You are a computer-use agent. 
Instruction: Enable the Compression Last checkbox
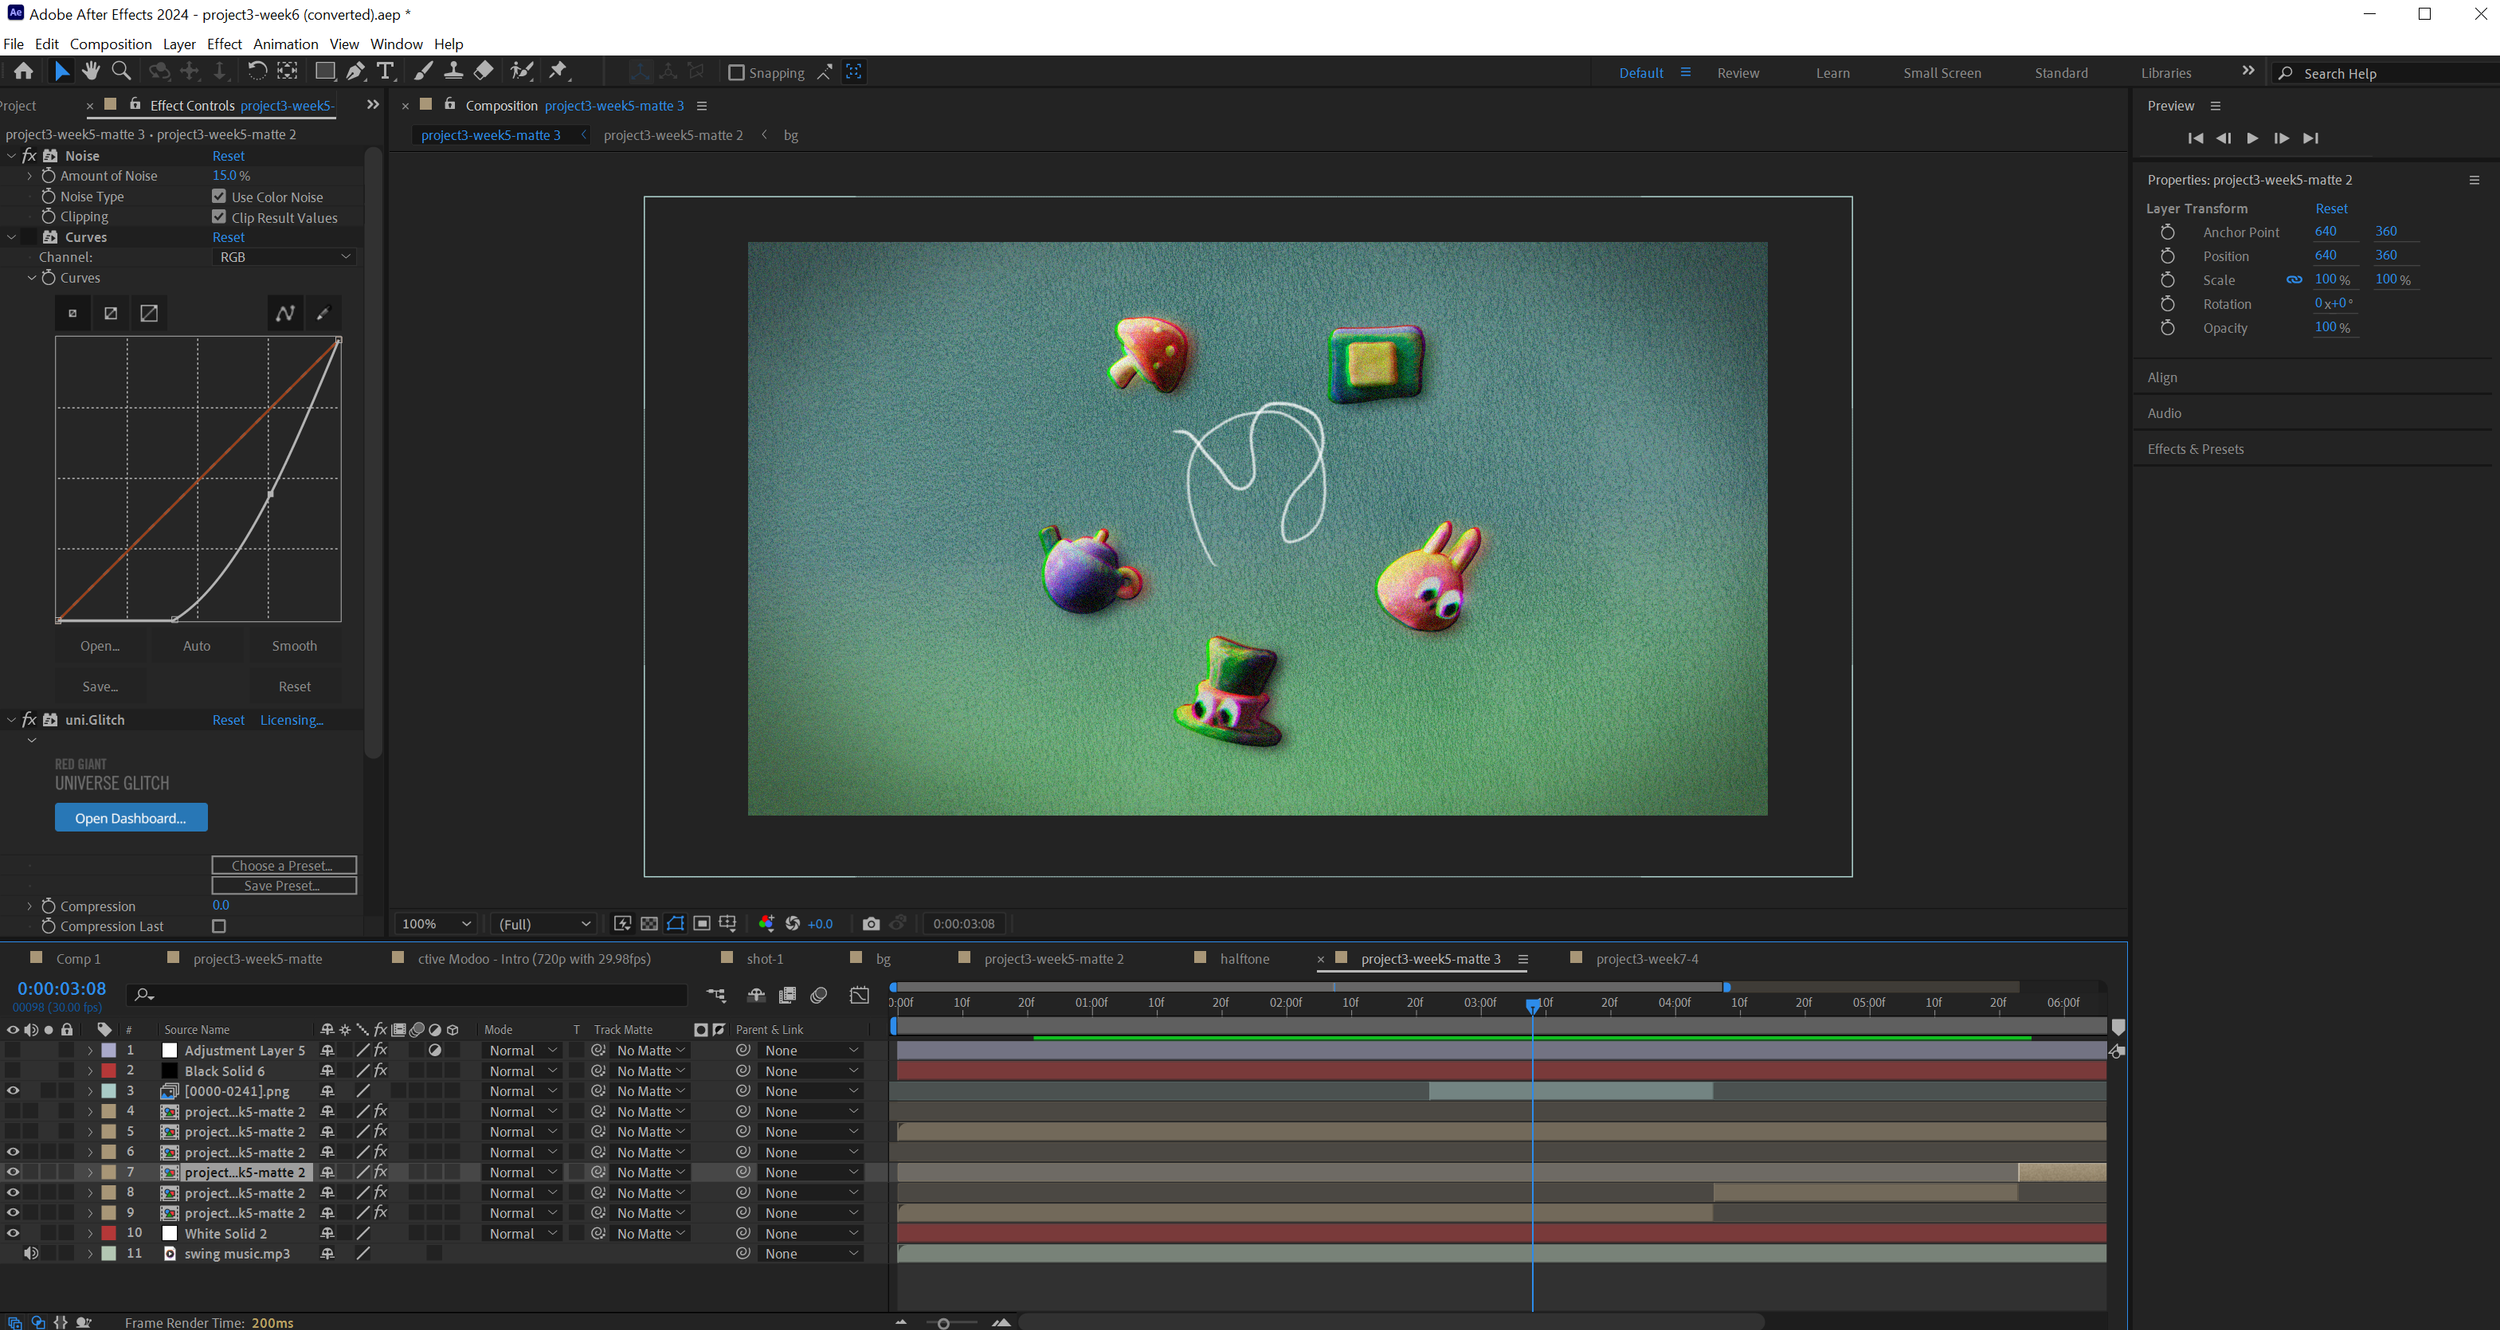[219, 927]
